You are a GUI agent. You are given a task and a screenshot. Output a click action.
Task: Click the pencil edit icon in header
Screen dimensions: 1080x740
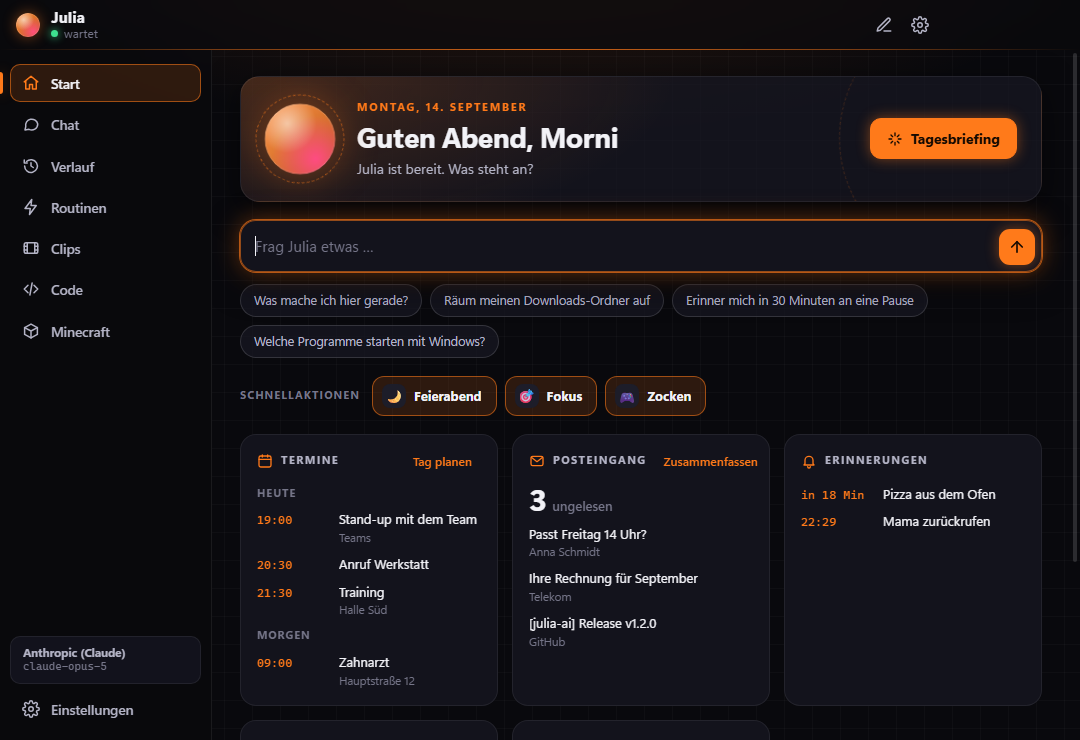coord(884,25)
